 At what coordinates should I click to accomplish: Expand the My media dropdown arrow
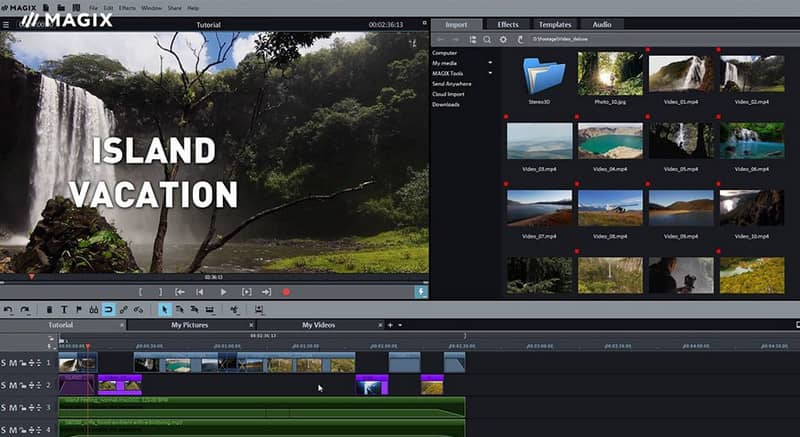(x=490, y=63)
